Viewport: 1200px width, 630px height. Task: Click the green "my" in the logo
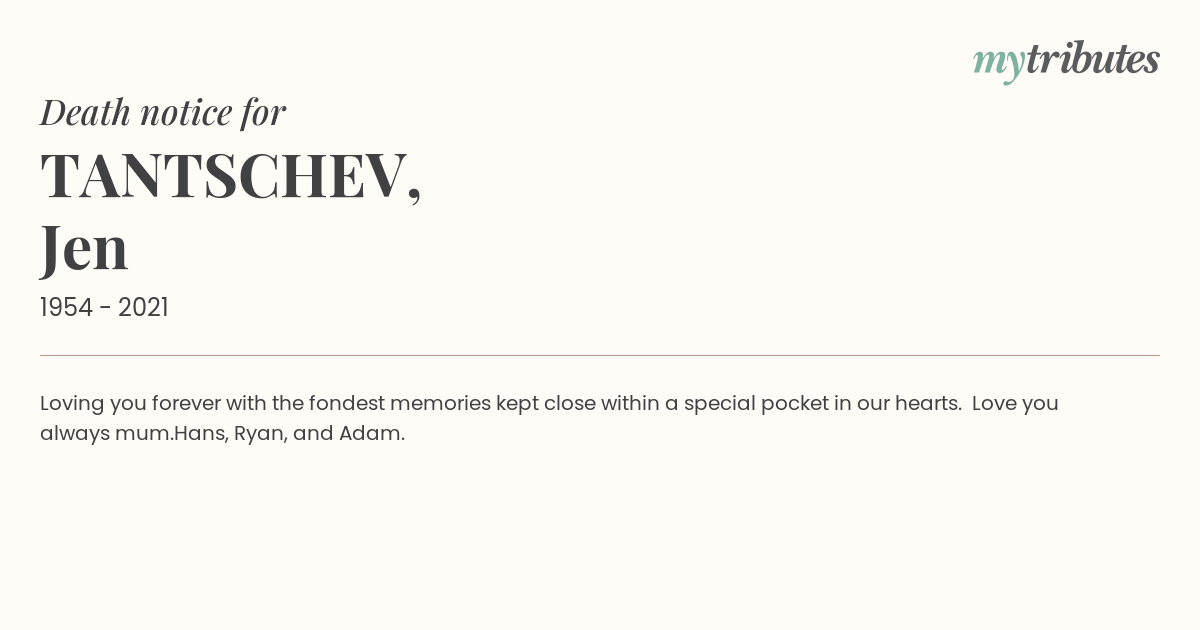pos(999,64)
